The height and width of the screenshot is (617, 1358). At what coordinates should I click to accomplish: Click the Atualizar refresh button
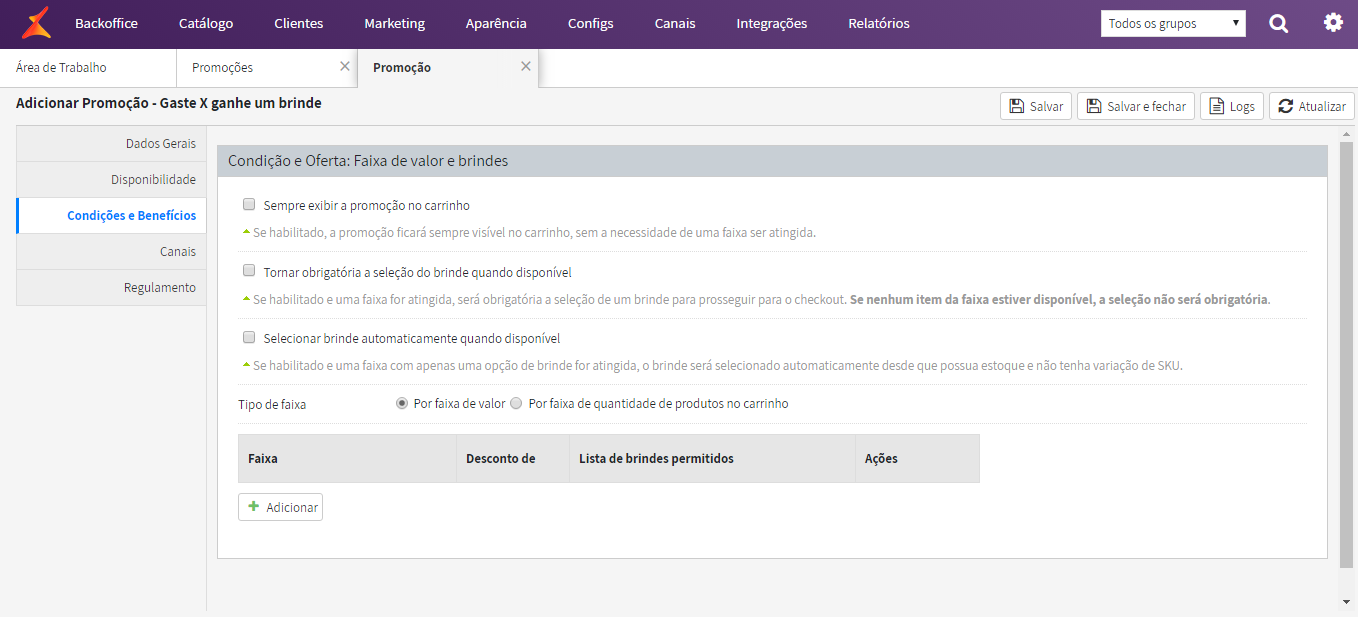point(1312,106)
